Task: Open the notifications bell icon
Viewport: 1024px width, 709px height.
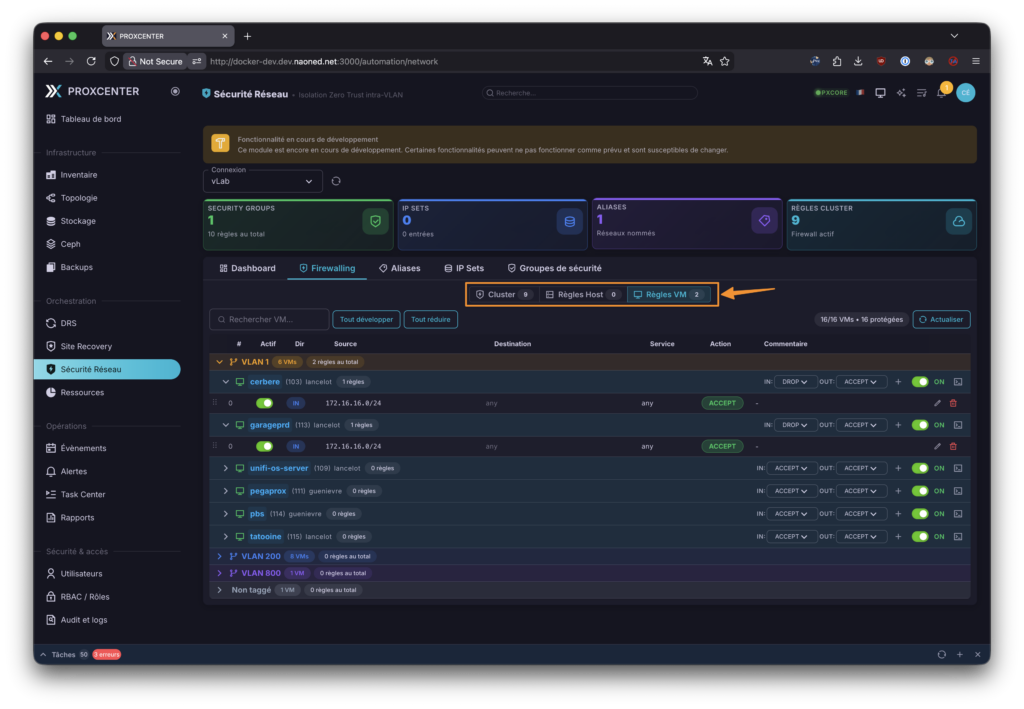Action: (941, 93)
